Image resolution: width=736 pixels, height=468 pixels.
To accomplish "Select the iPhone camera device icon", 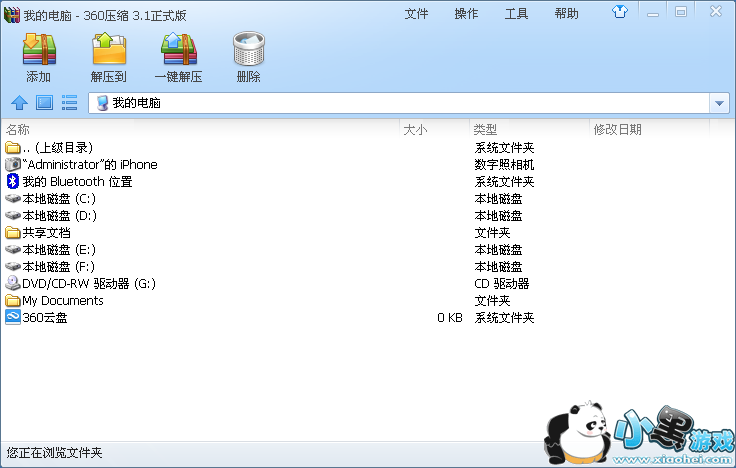I will [x=13, y=164].
